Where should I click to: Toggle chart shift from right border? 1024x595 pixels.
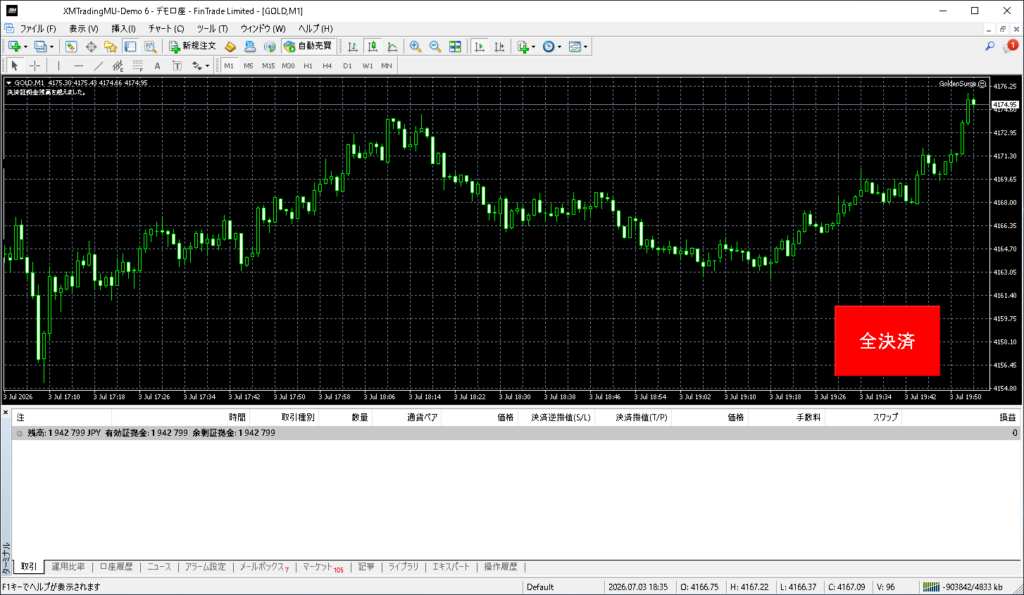499,46
